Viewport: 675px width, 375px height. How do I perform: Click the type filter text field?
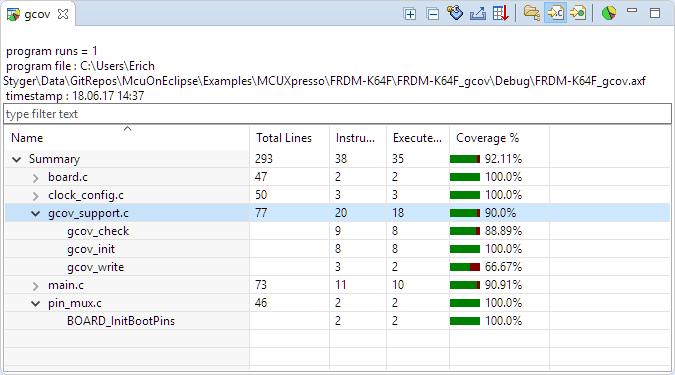(338, 114)
